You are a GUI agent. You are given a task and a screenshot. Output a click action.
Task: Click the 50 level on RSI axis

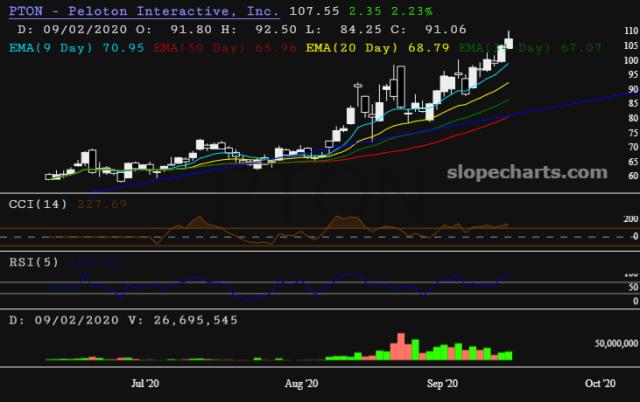coord(633,287)
